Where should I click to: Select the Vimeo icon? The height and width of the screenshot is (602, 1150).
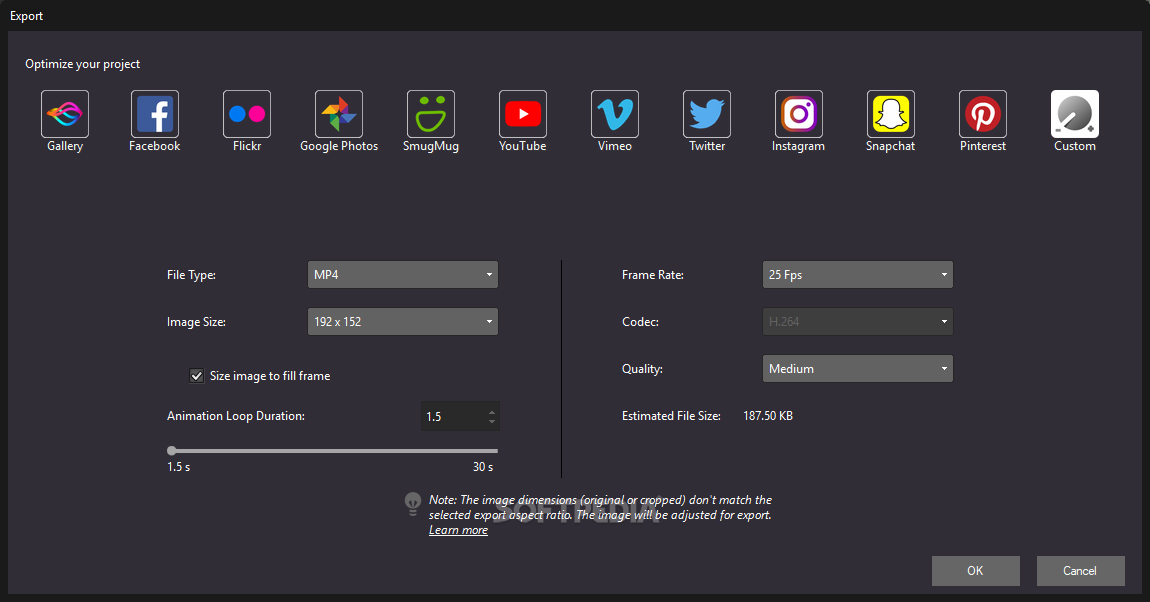pyautogui.click(x=615, y=114)
